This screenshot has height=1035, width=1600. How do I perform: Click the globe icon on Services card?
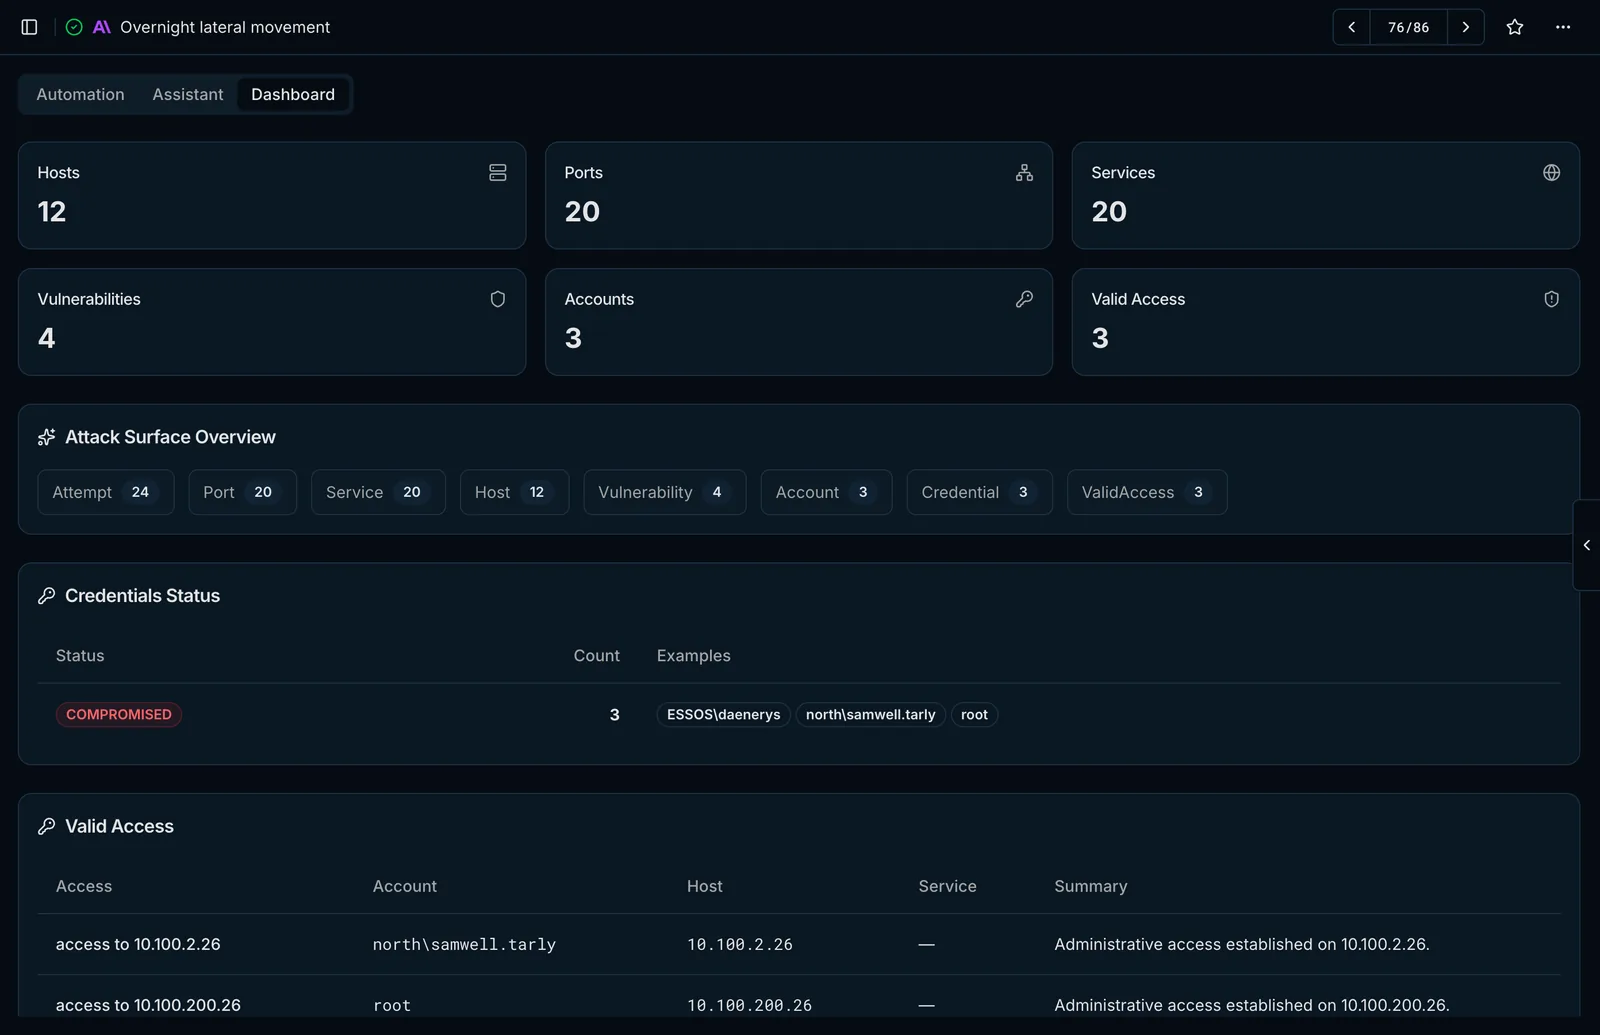1551,173
